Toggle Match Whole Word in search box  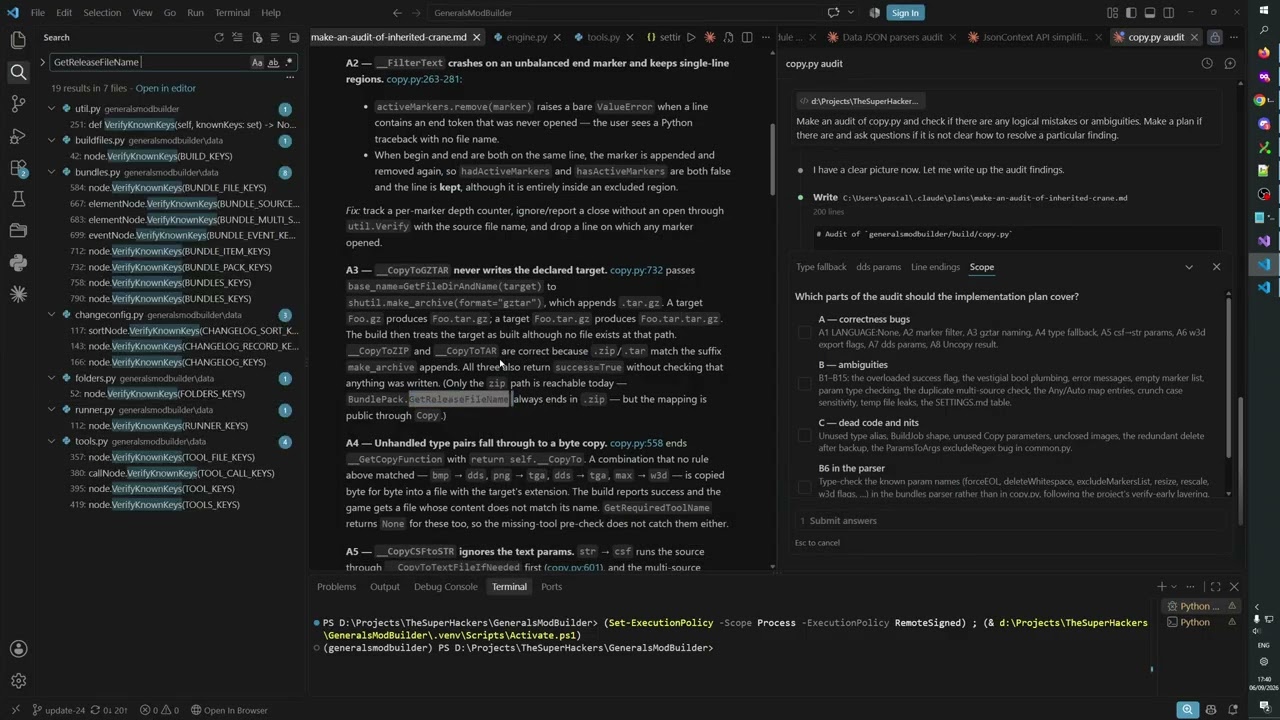pyautogui.click(x=273, y=62)
